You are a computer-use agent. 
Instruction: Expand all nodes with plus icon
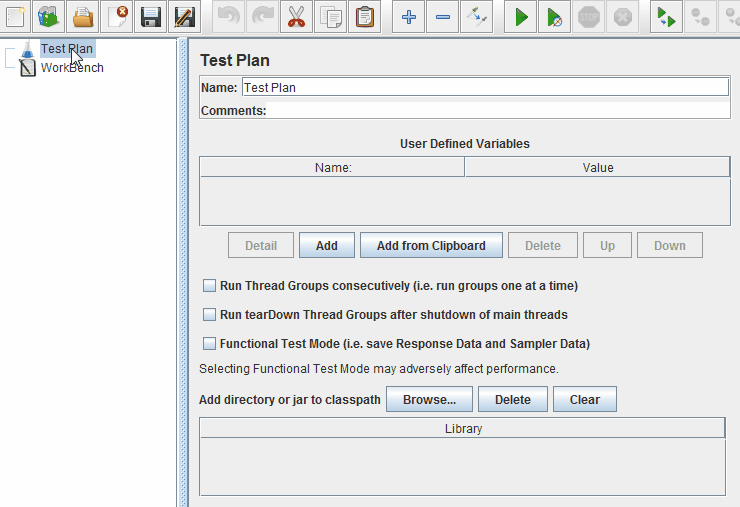409,17
